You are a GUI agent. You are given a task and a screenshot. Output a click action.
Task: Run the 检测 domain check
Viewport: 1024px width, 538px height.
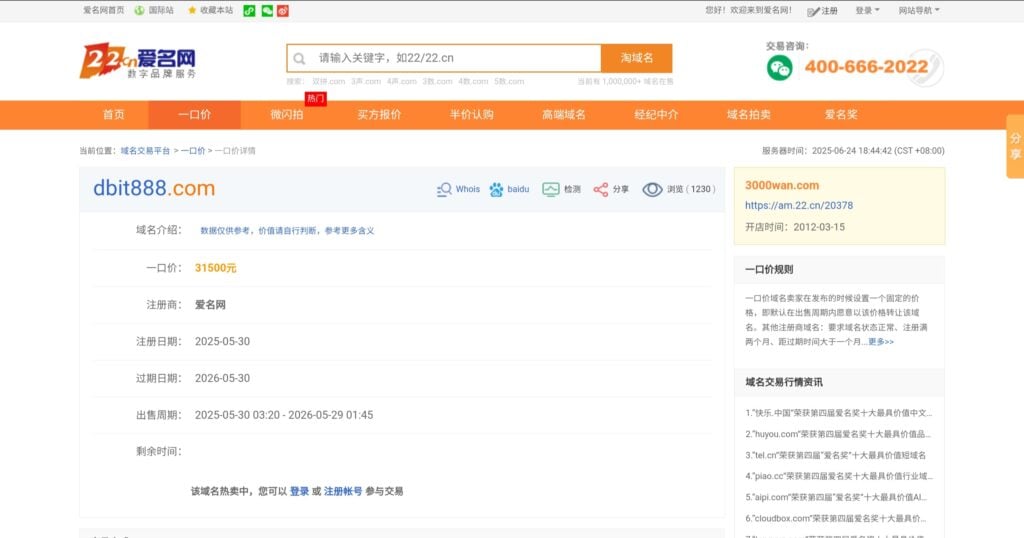click(562, 189)
